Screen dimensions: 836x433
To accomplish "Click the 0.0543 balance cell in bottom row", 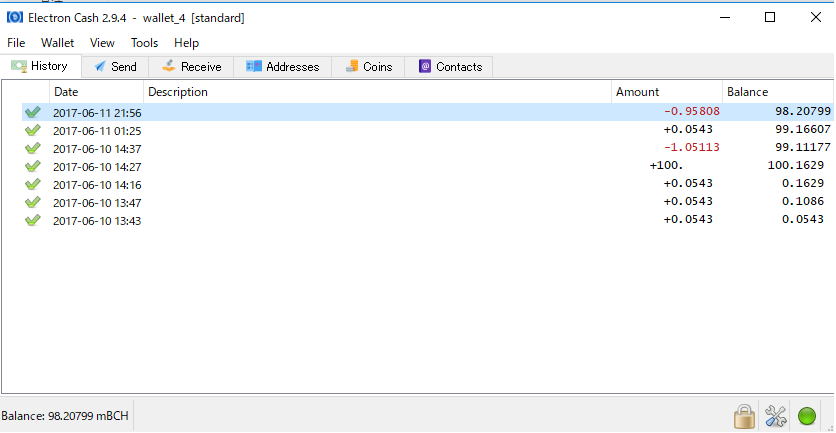I will [803, 219].
